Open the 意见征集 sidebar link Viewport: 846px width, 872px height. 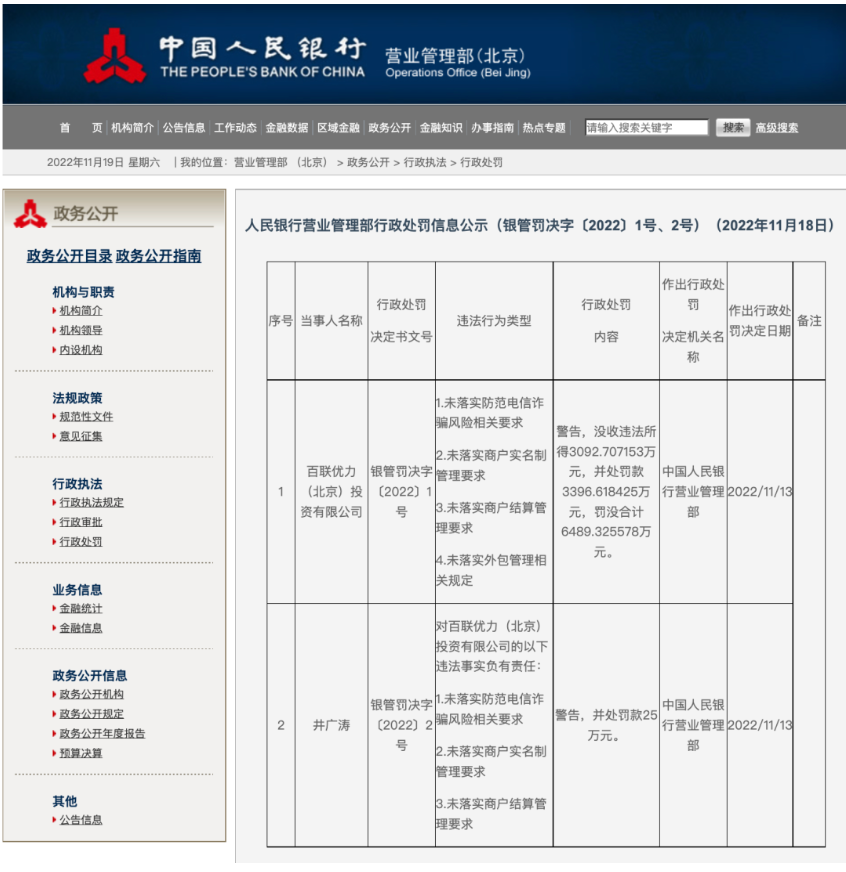click(x=81, y=436)
